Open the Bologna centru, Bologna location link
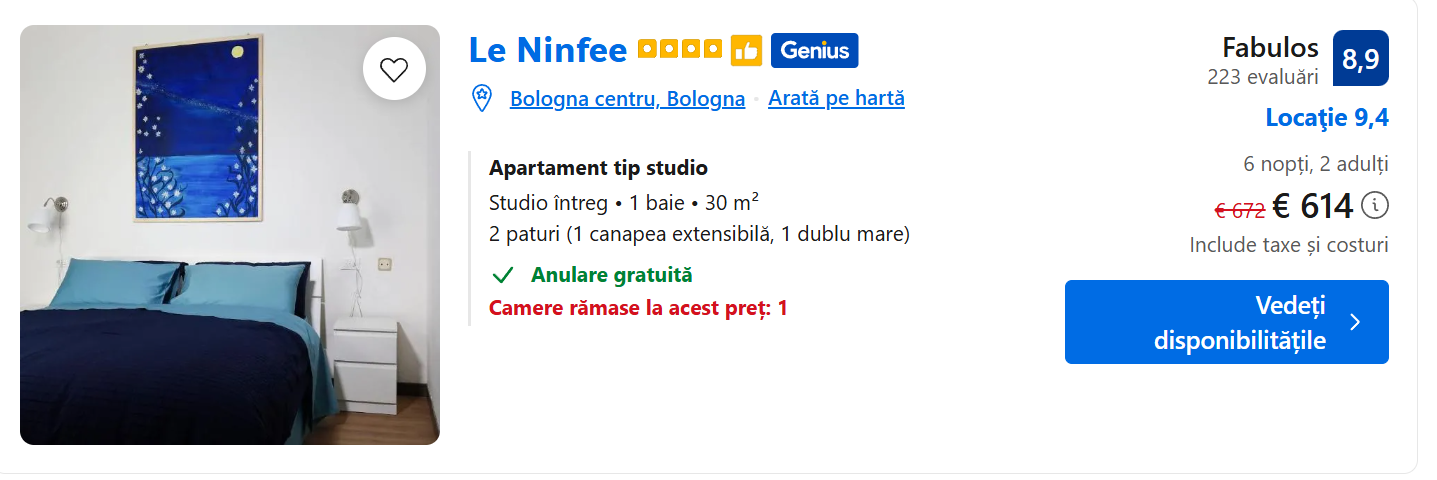 627,99
